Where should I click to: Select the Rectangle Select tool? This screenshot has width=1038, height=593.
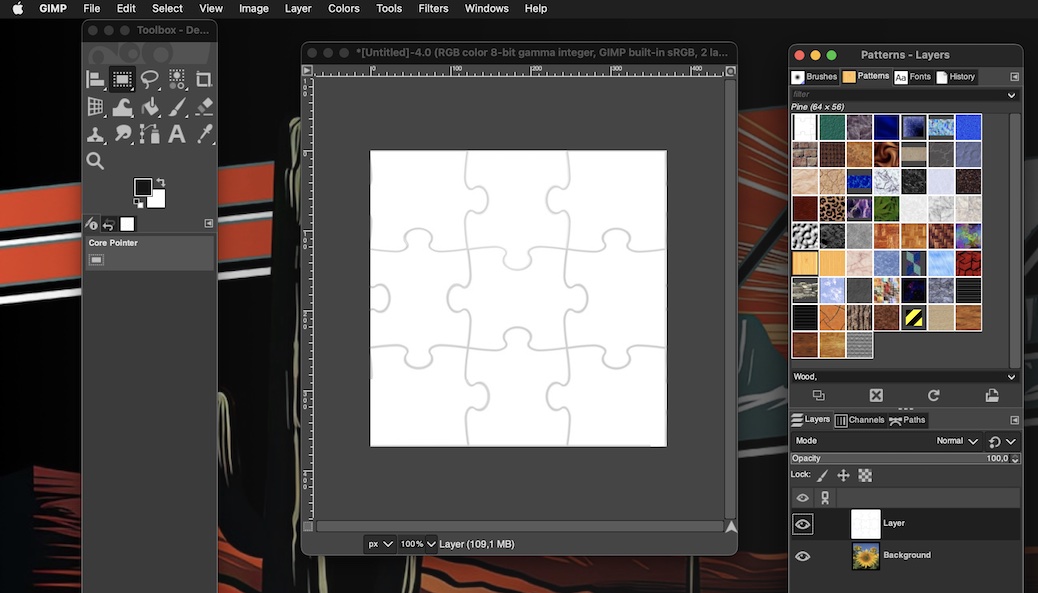(x=122, y=79)
